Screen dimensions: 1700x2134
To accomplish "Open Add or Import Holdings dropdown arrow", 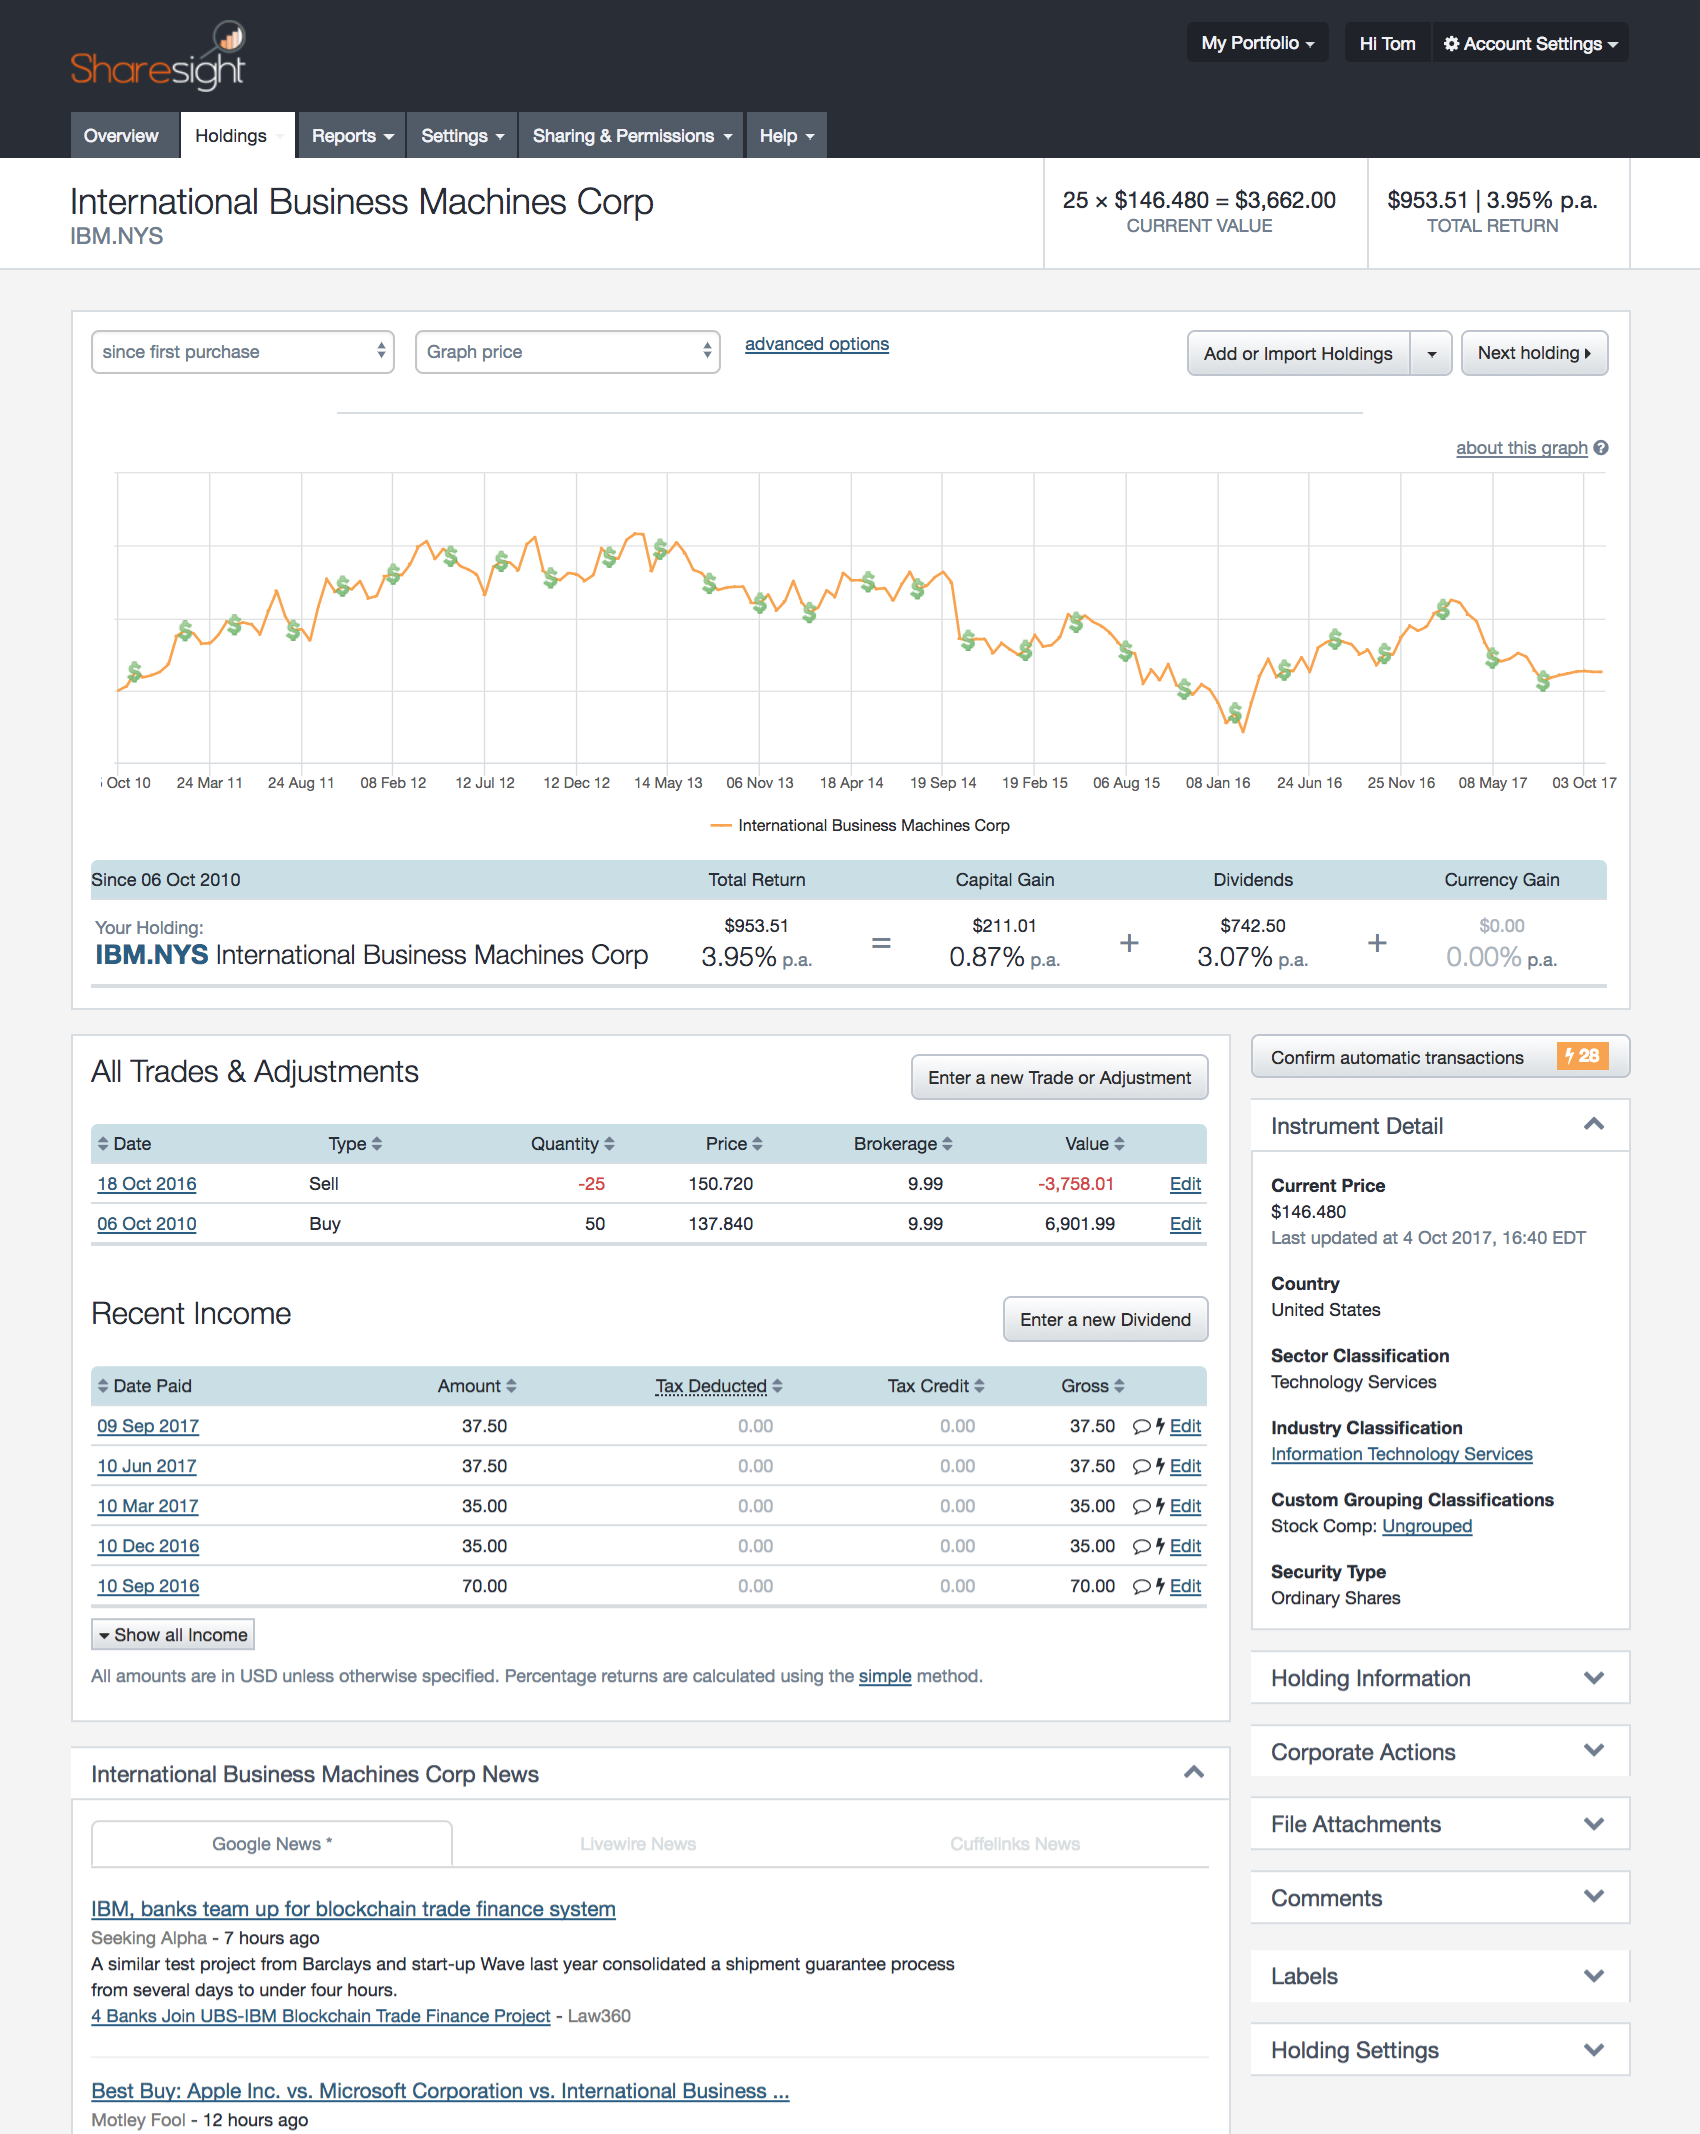I will click(x=1431, y=354).
